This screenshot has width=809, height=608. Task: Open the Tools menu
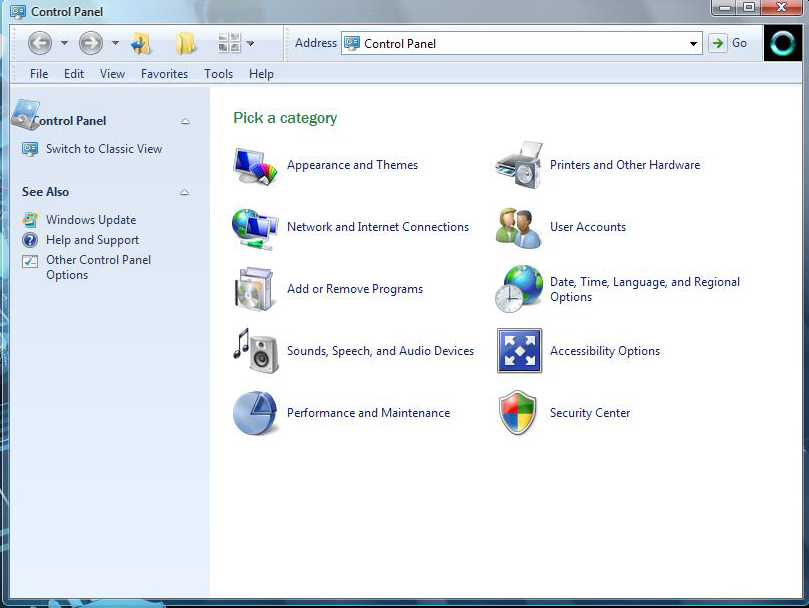pyautogui.click(x=218, y=73)
